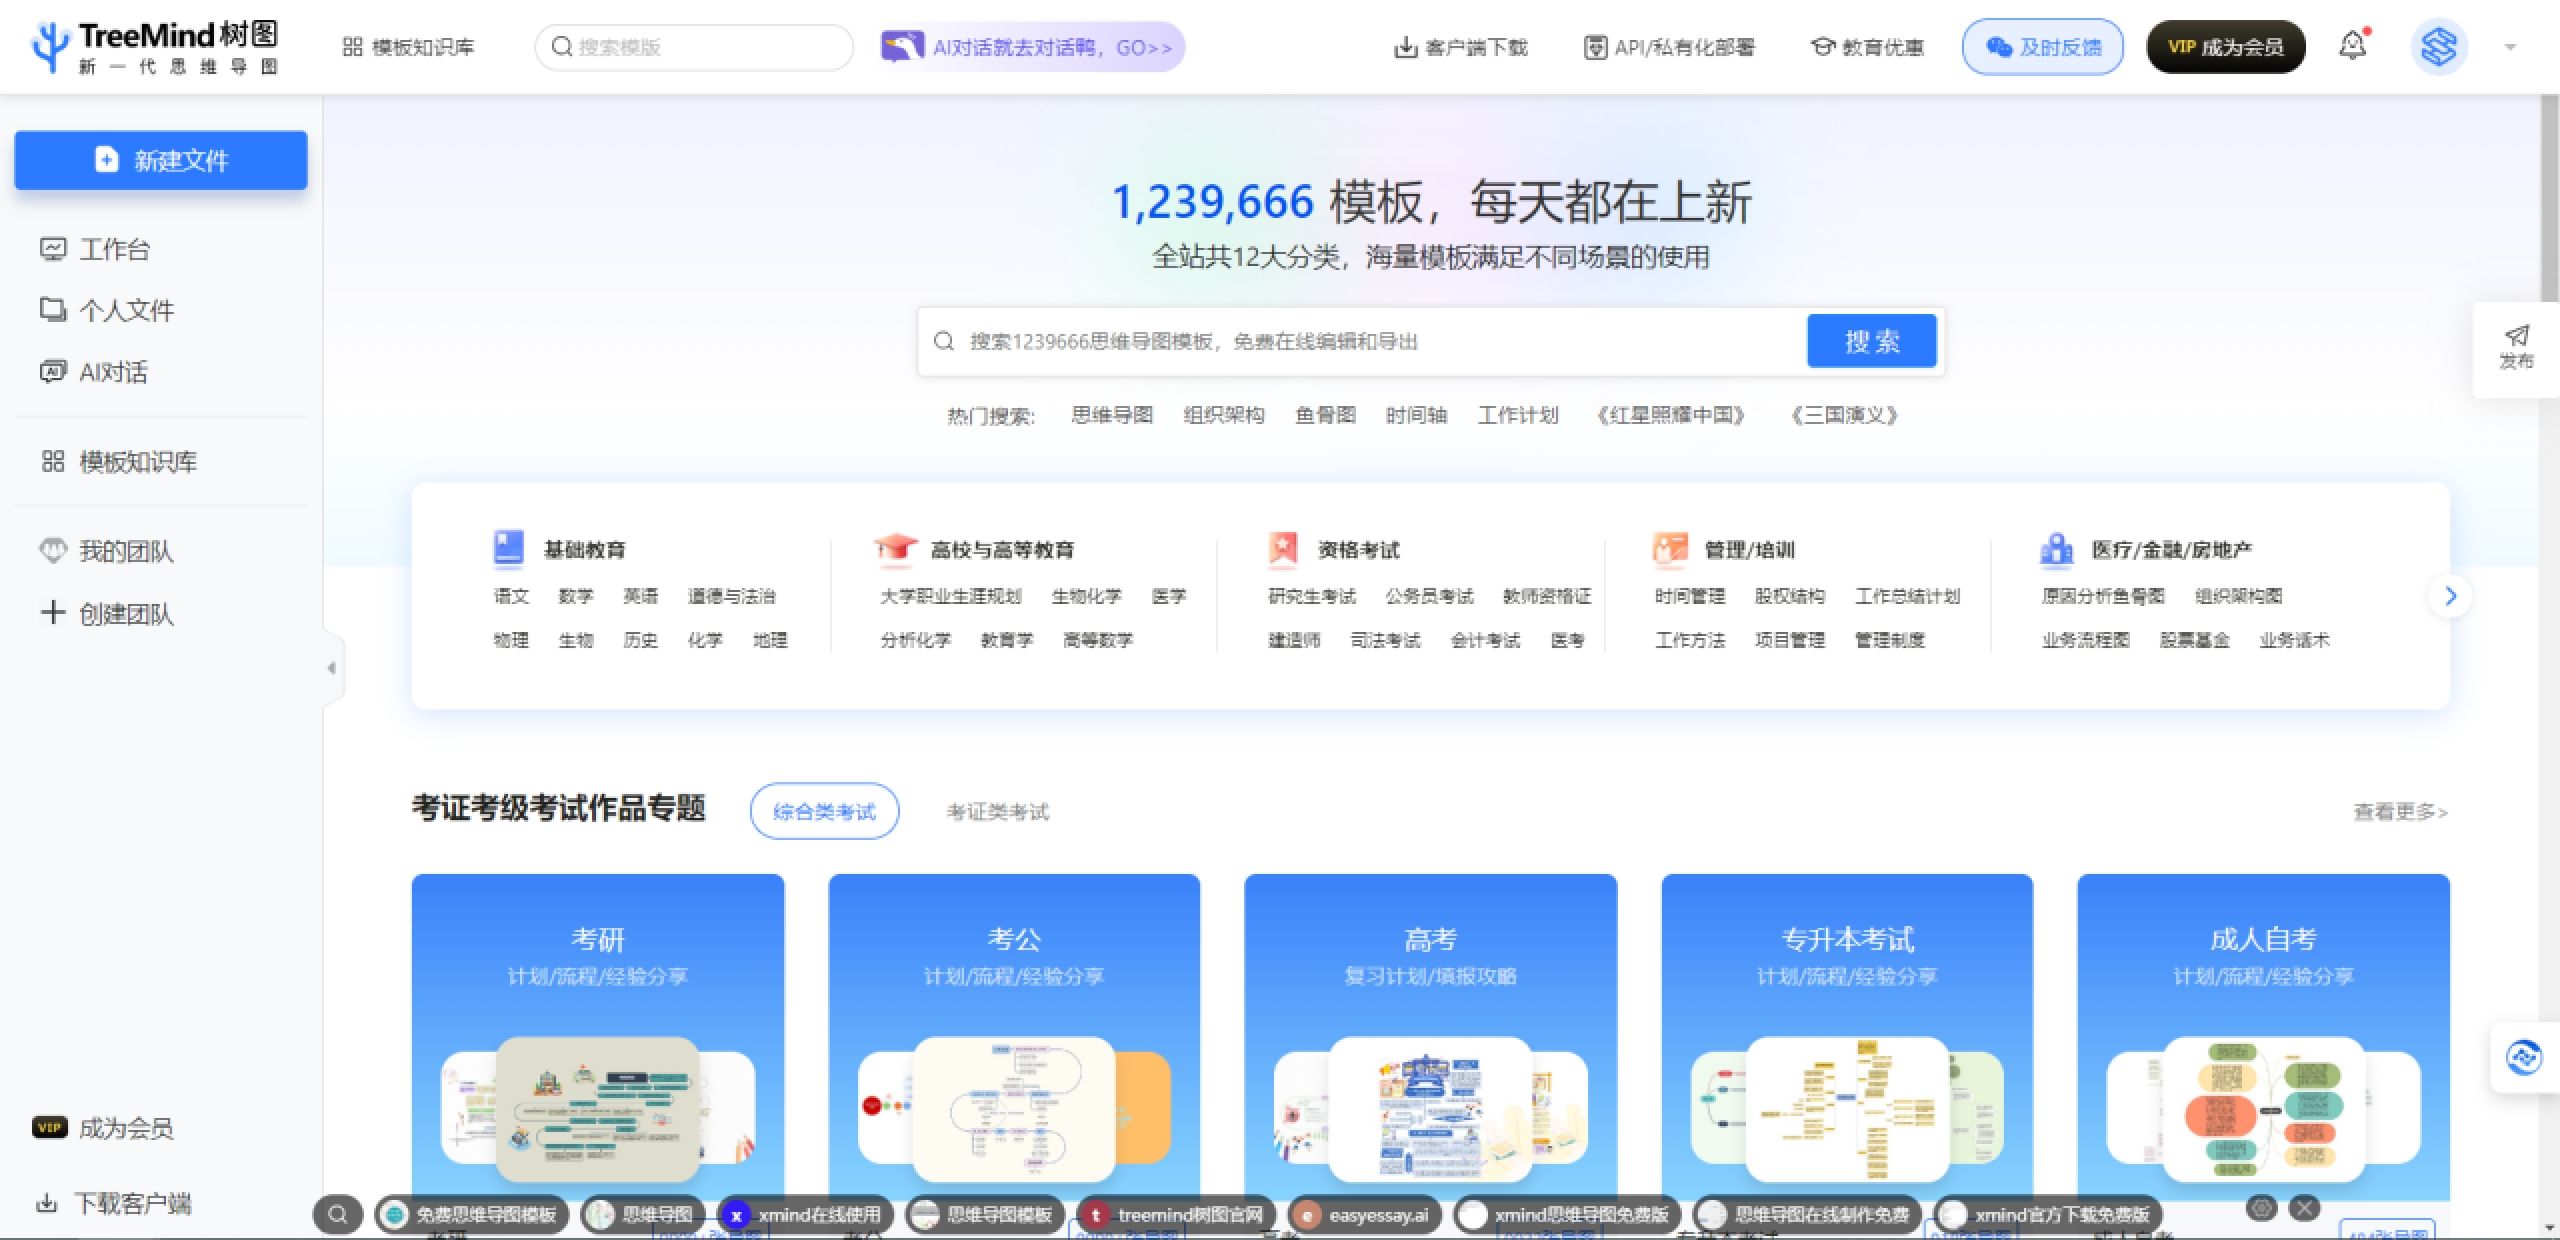Click the 新建文件 button
Screen dimensions: 2560x1240
(161, 160)
